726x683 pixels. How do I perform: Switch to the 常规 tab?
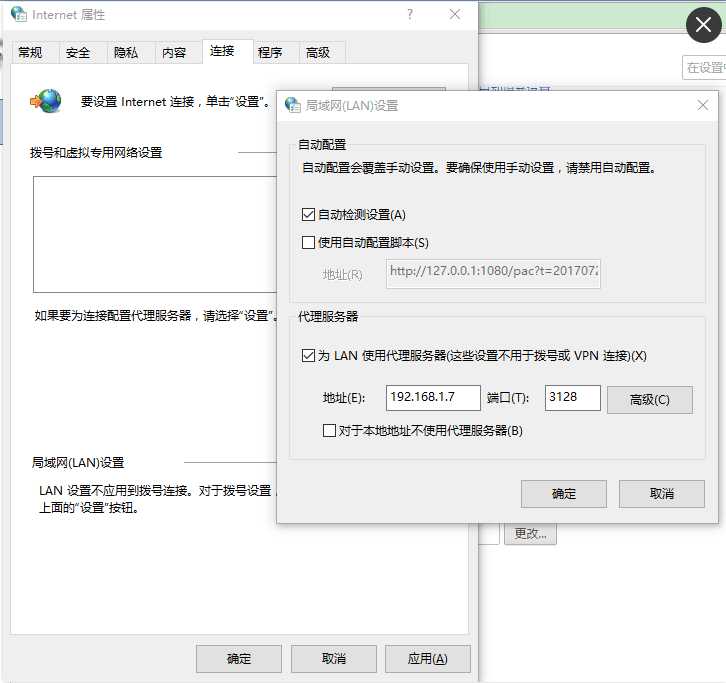click(31, 52)
